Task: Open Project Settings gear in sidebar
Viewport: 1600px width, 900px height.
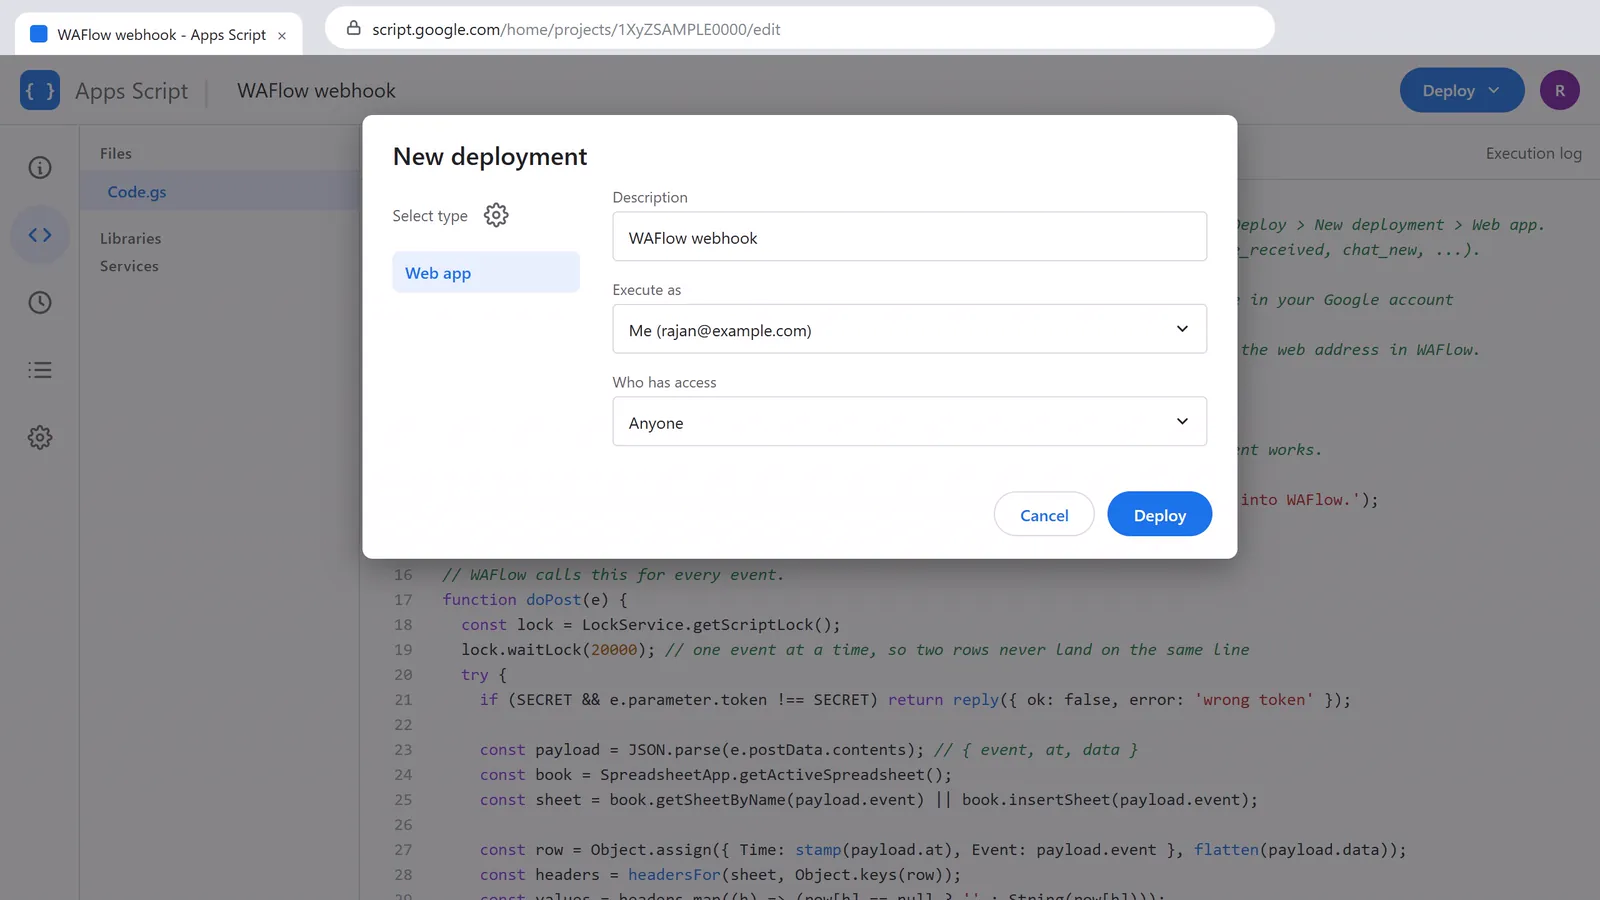Action: (40, 437)
